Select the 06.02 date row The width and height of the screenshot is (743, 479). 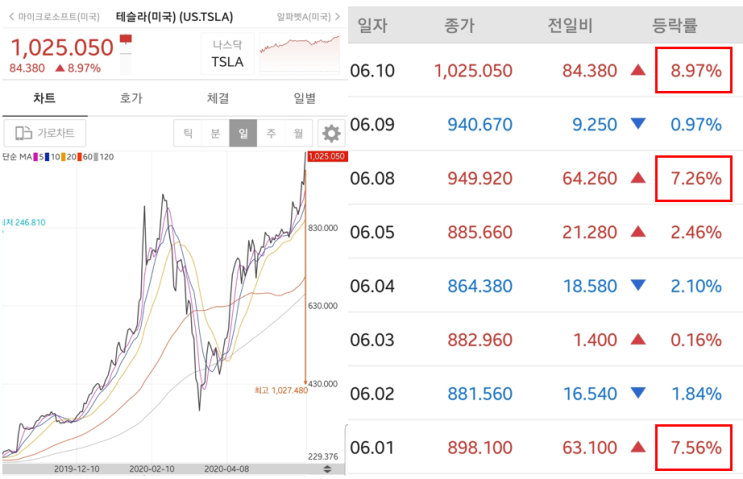(545, 393)
